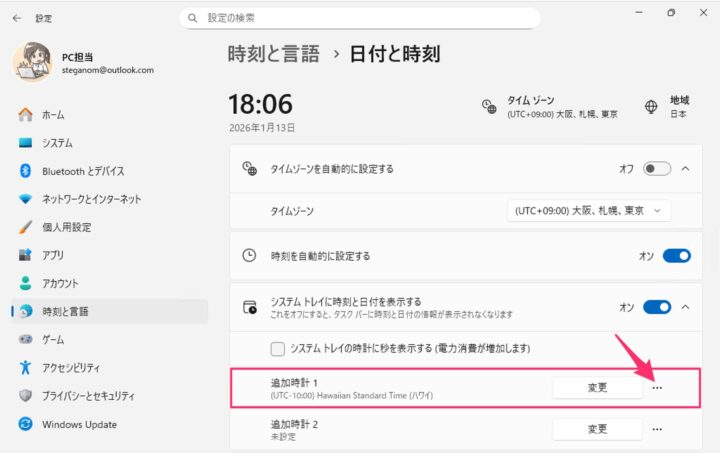Screen dimensions: 720x453
Task: Open Windows Update page
Action: 79,424
